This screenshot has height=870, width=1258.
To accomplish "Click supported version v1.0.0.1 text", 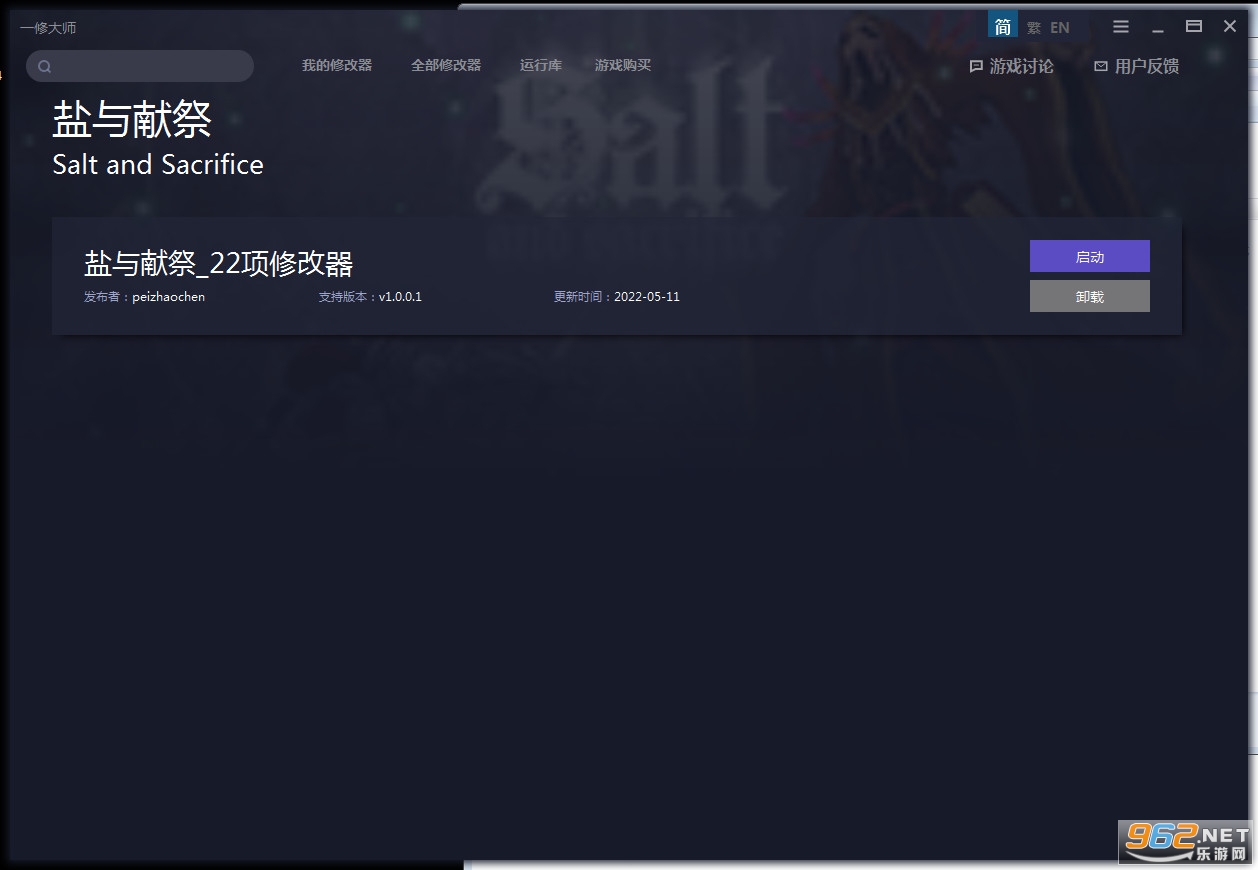I will (x=400, y=297).
